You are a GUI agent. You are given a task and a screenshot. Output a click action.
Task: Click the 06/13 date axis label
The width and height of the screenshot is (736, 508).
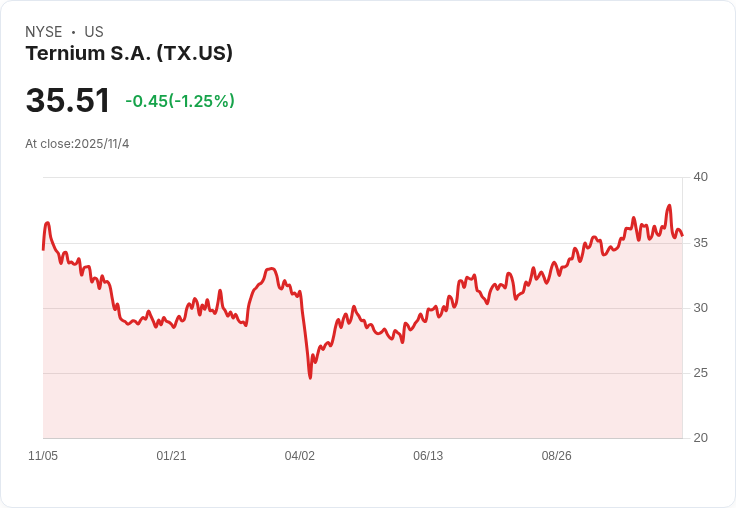(428, 456)
